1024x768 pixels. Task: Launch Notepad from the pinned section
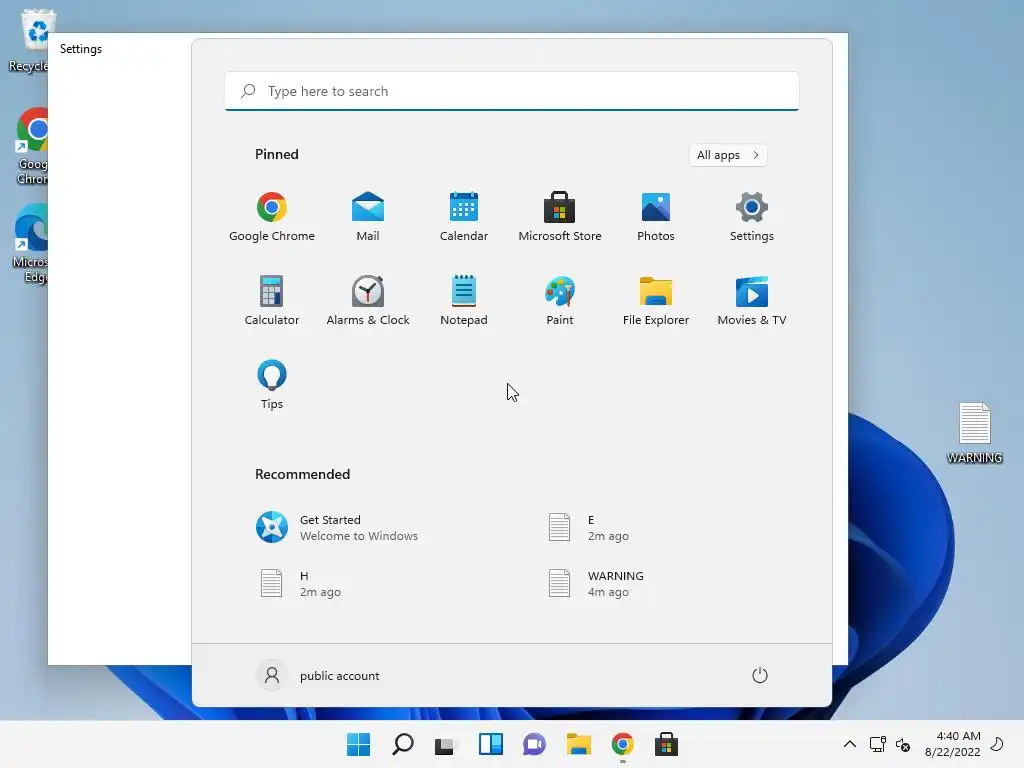point(464,301)
